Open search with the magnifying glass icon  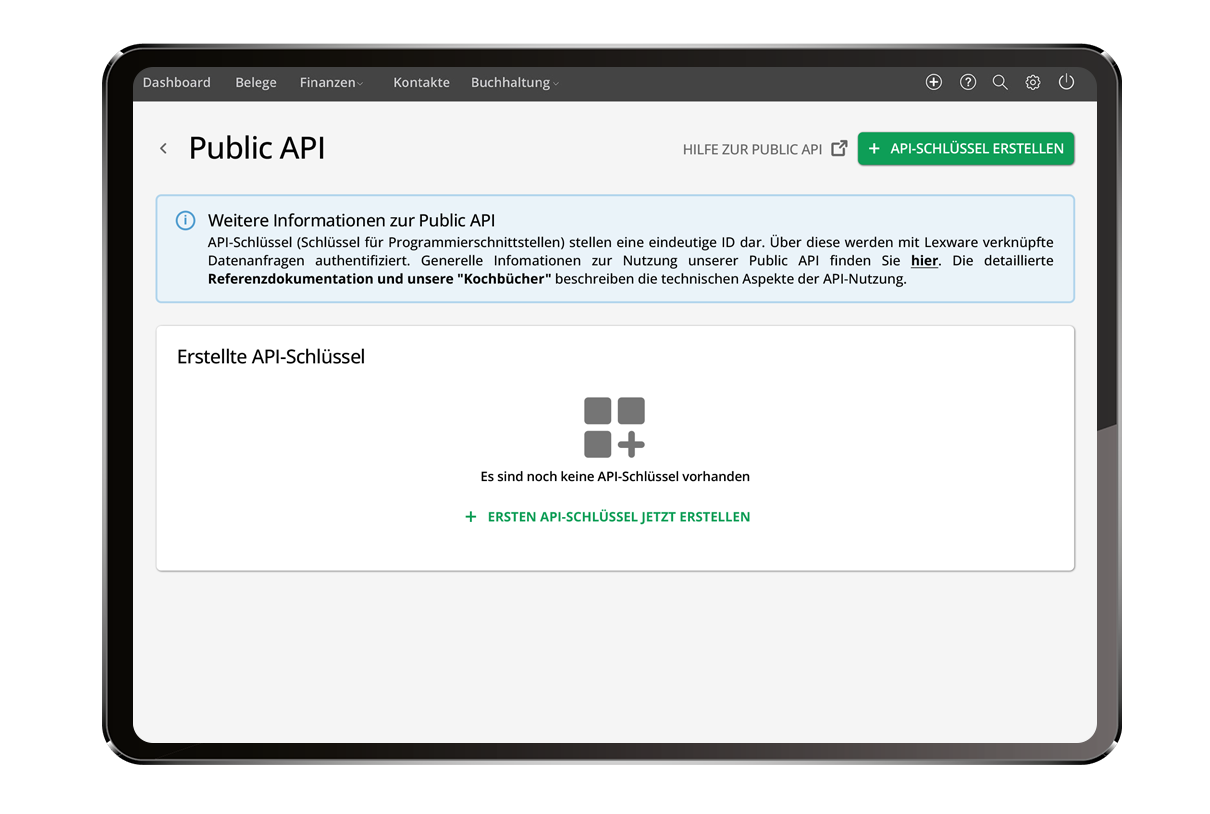click(1000, 83)
